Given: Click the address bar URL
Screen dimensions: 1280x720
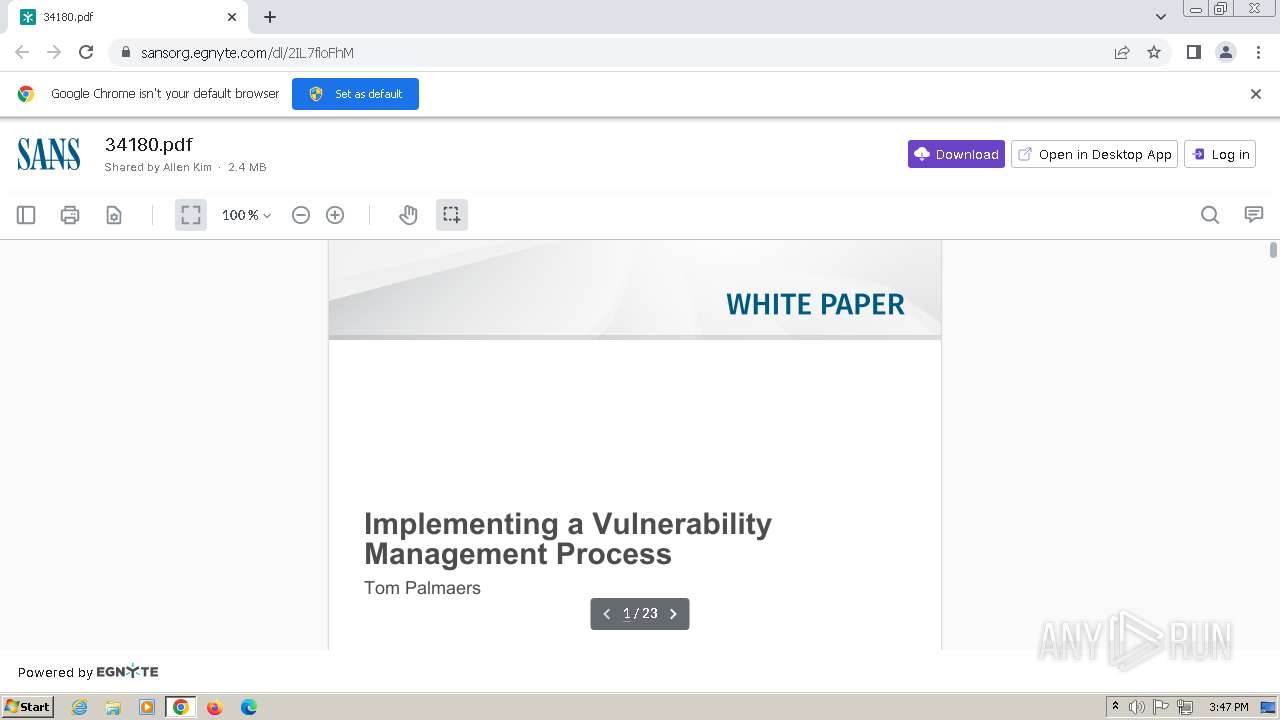Looking at the screenshot, I should pyautogui.click(x=247, y=53).
